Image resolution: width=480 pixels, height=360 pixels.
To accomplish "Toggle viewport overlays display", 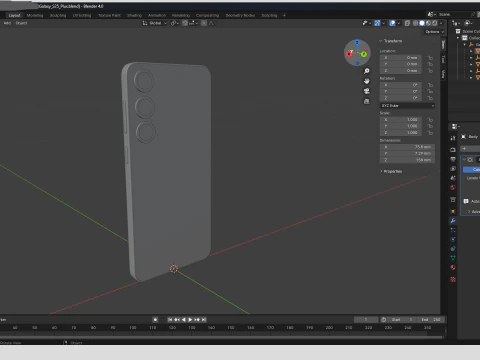I will tap(392, 23).
